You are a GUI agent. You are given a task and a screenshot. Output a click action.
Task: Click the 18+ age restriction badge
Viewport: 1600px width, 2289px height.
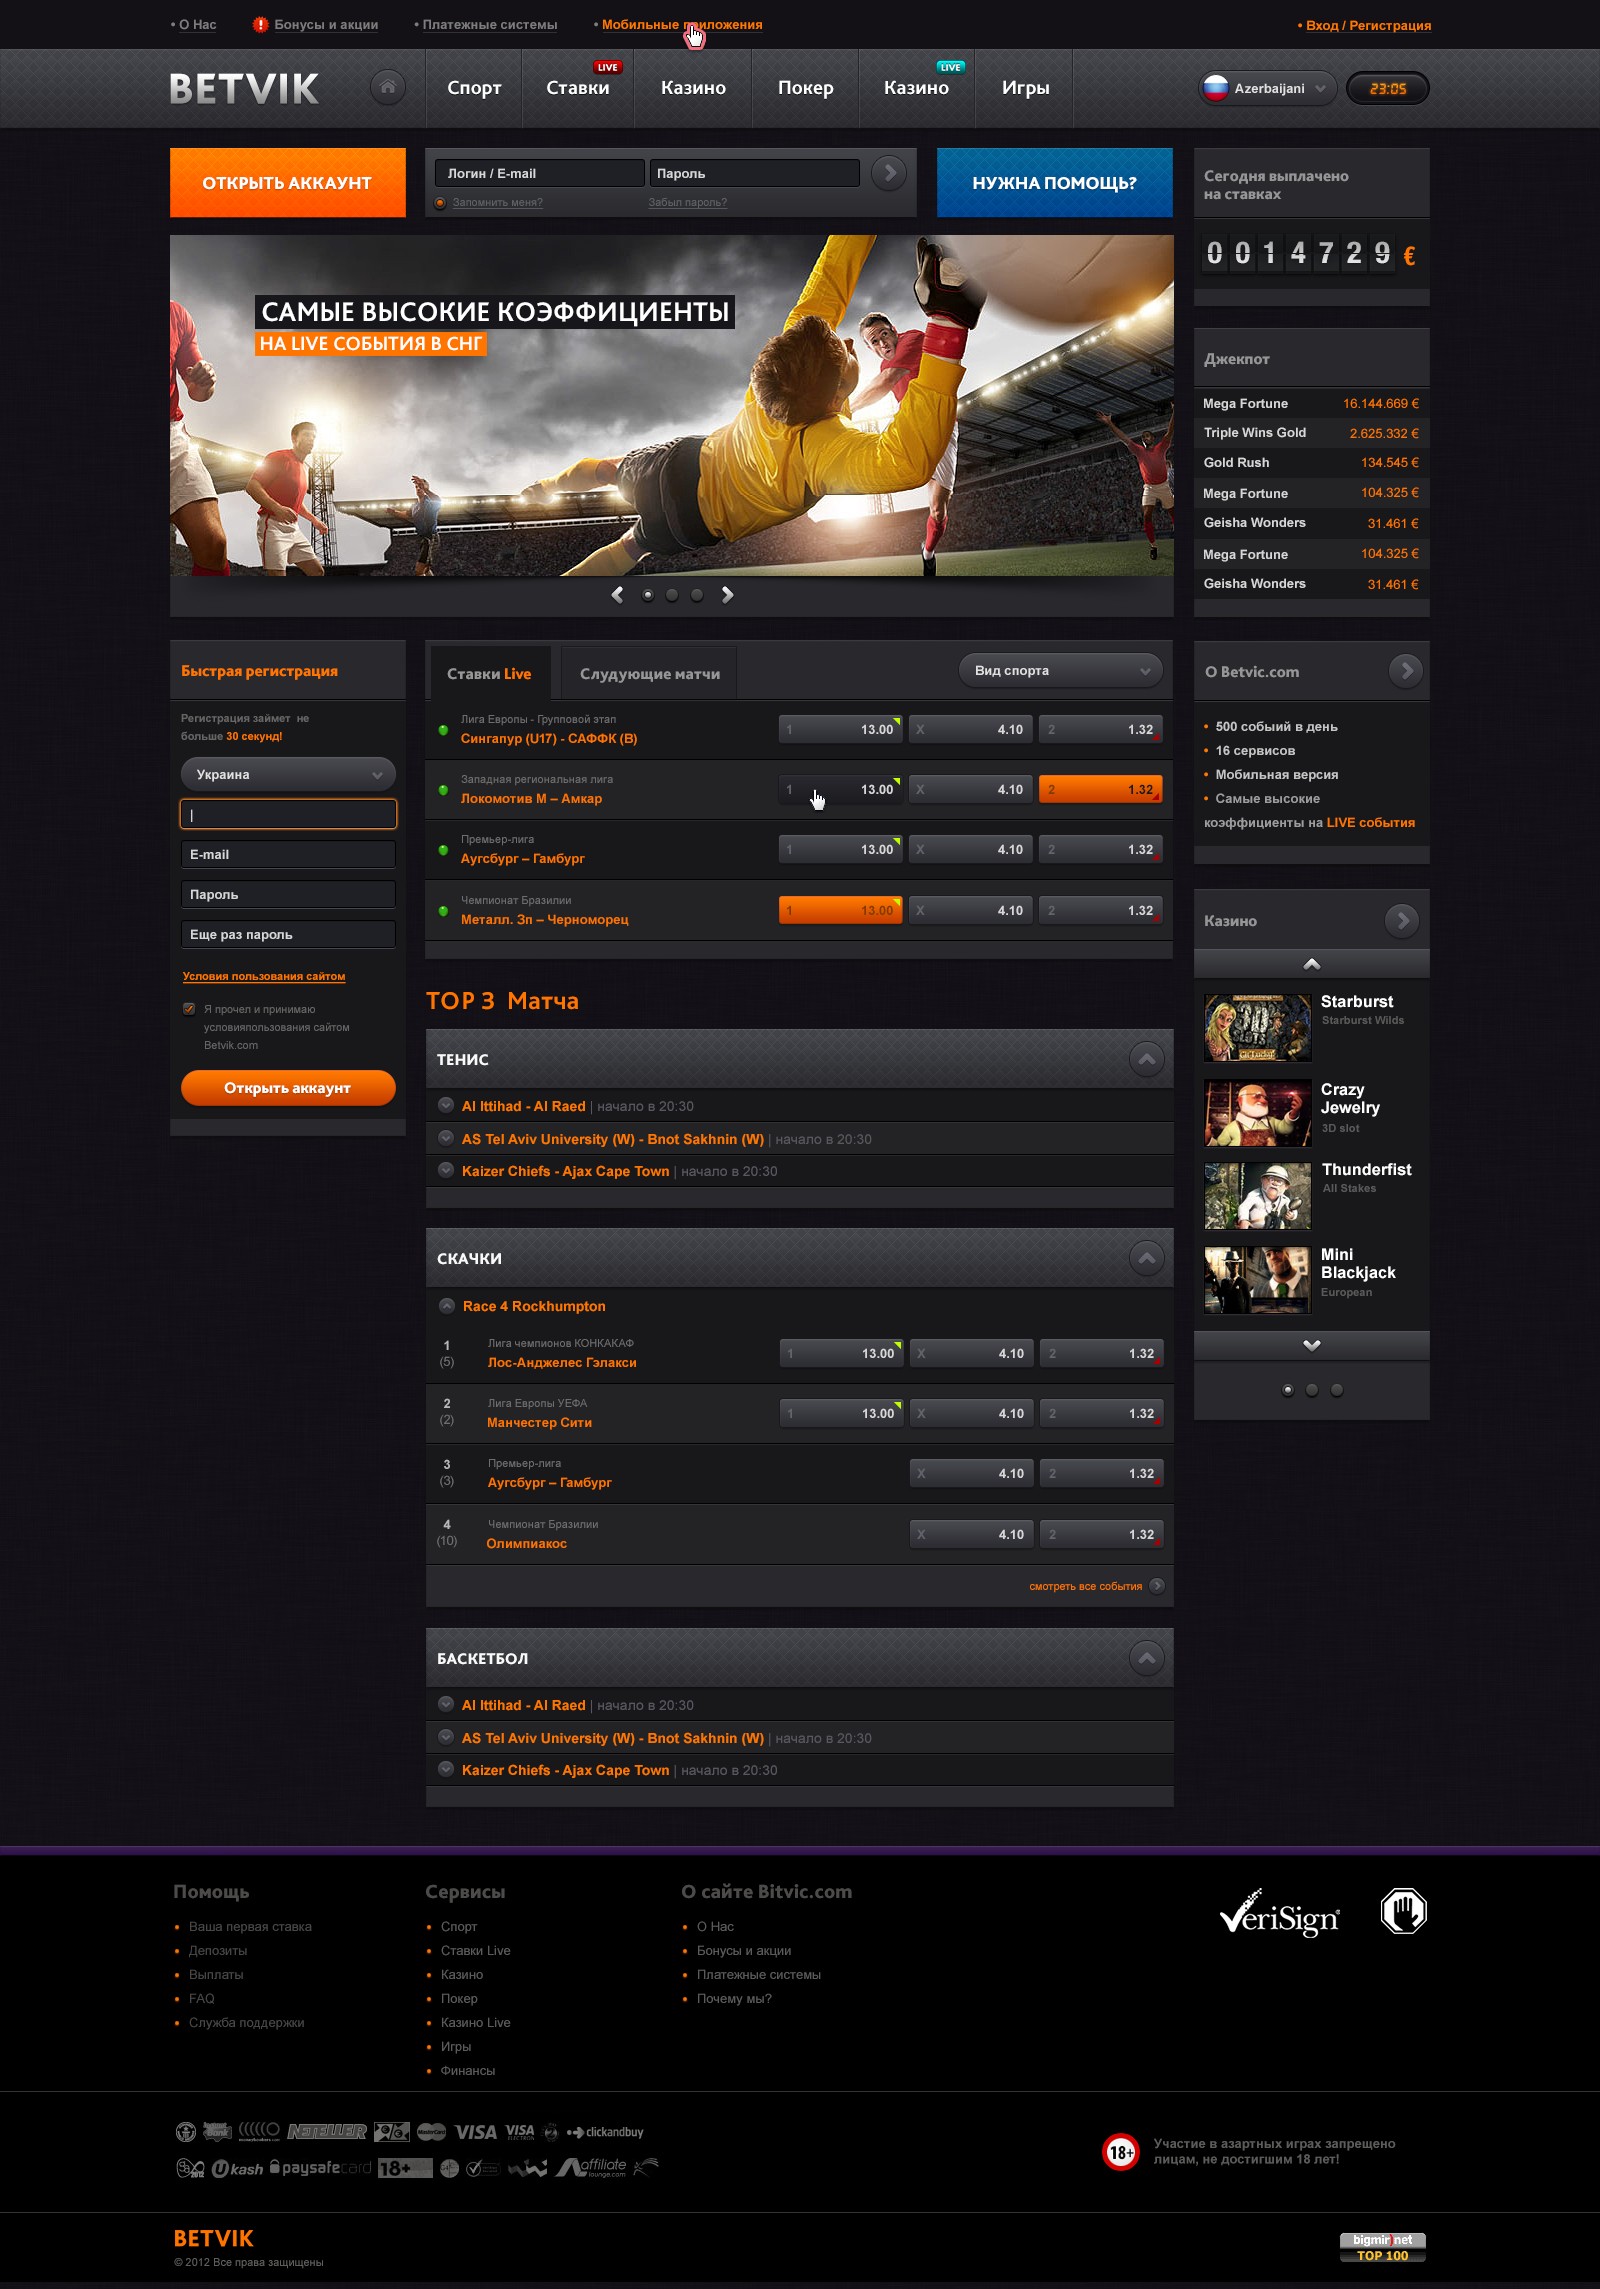[1121, 2151]
